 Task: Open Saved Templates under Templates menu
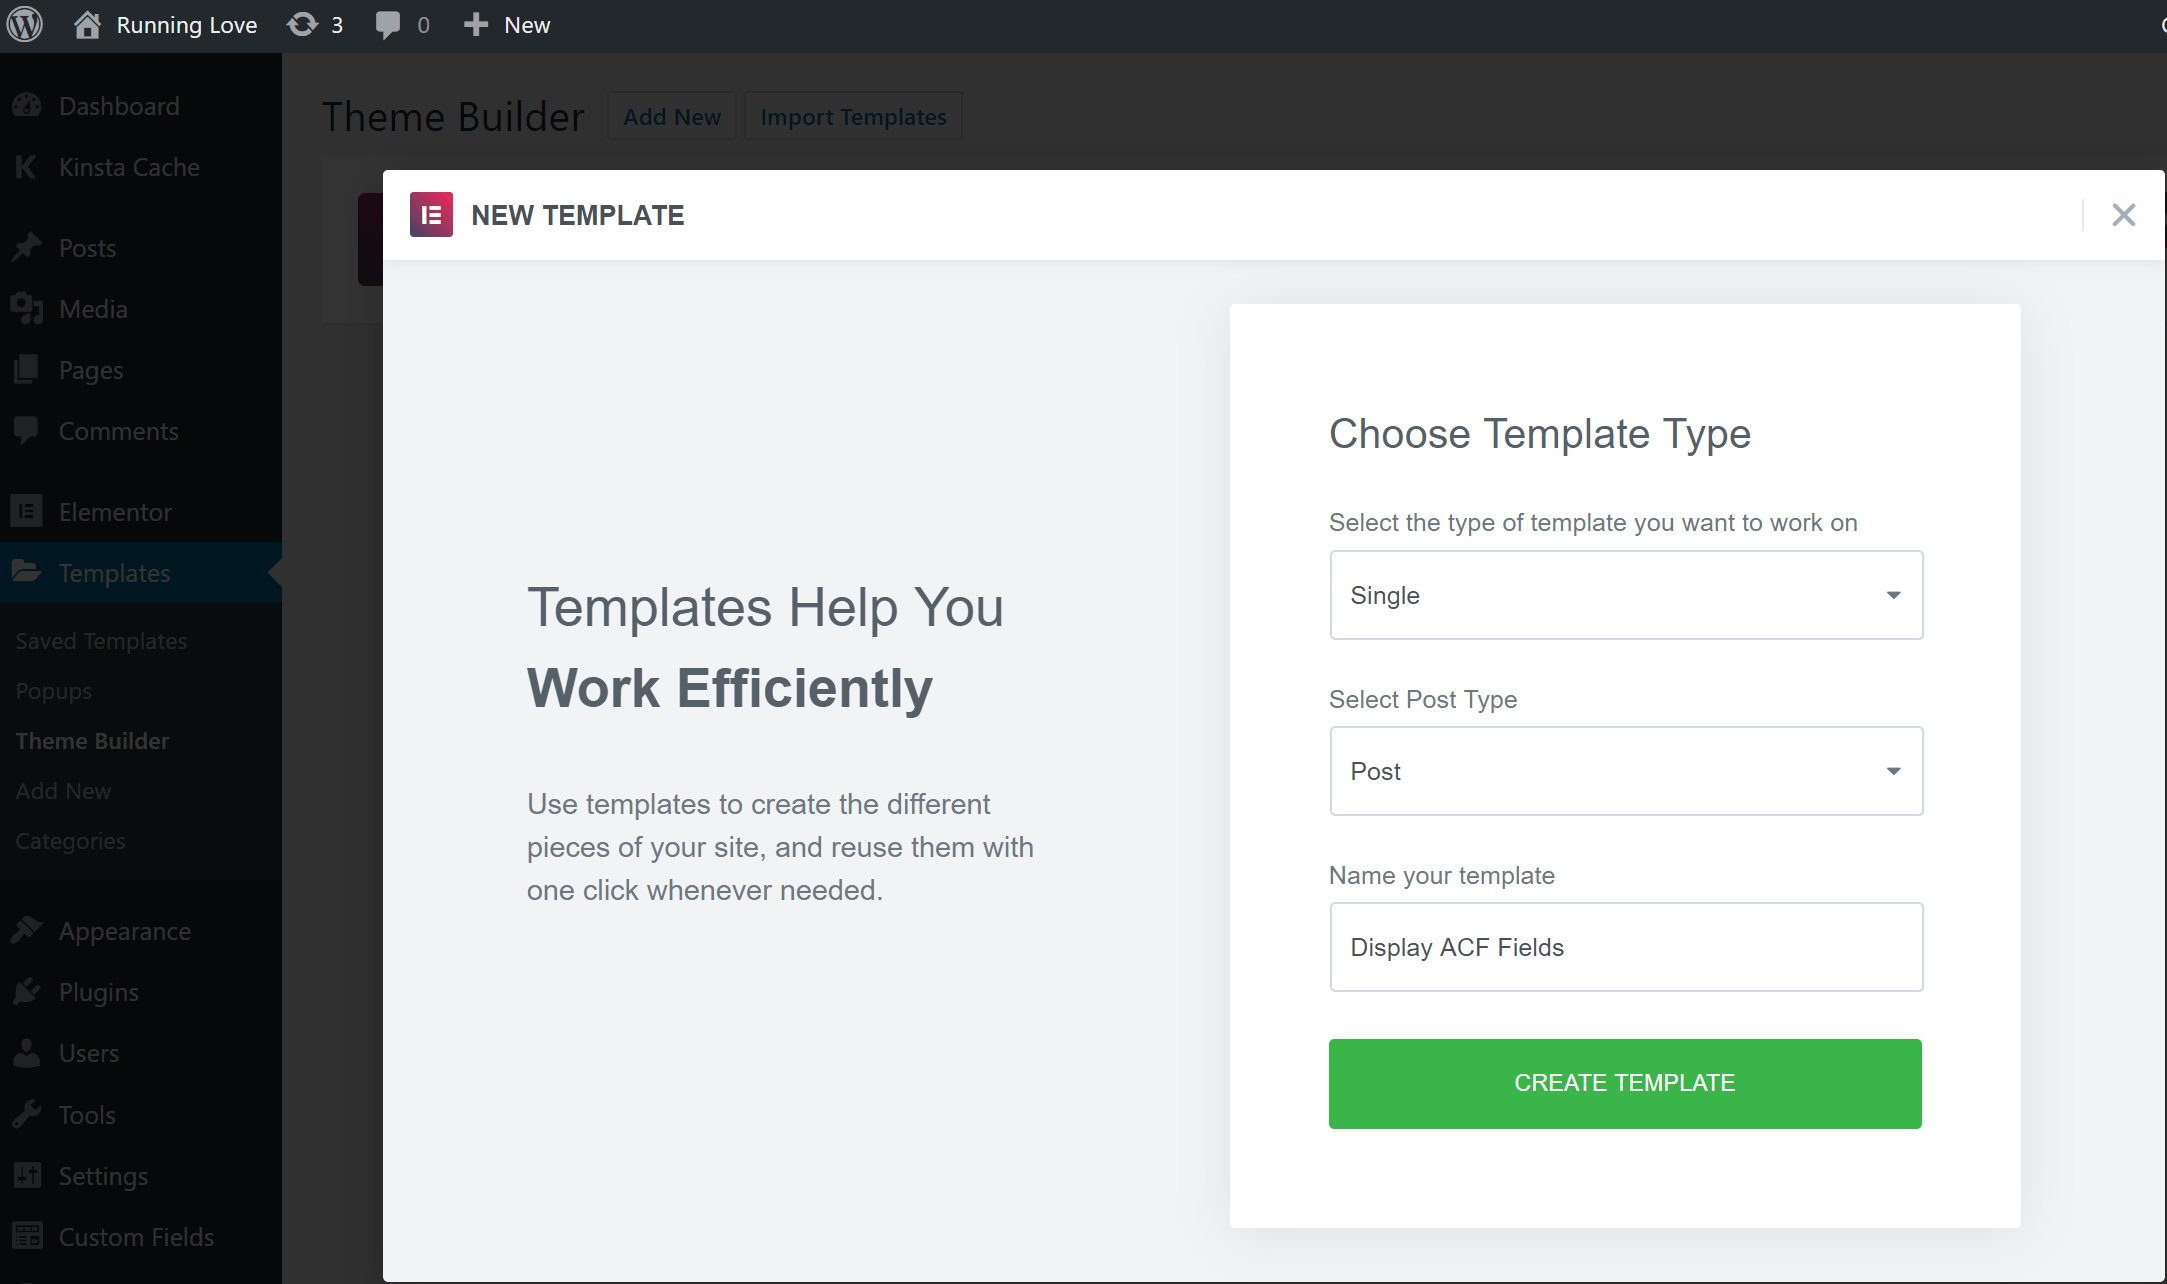102,640
